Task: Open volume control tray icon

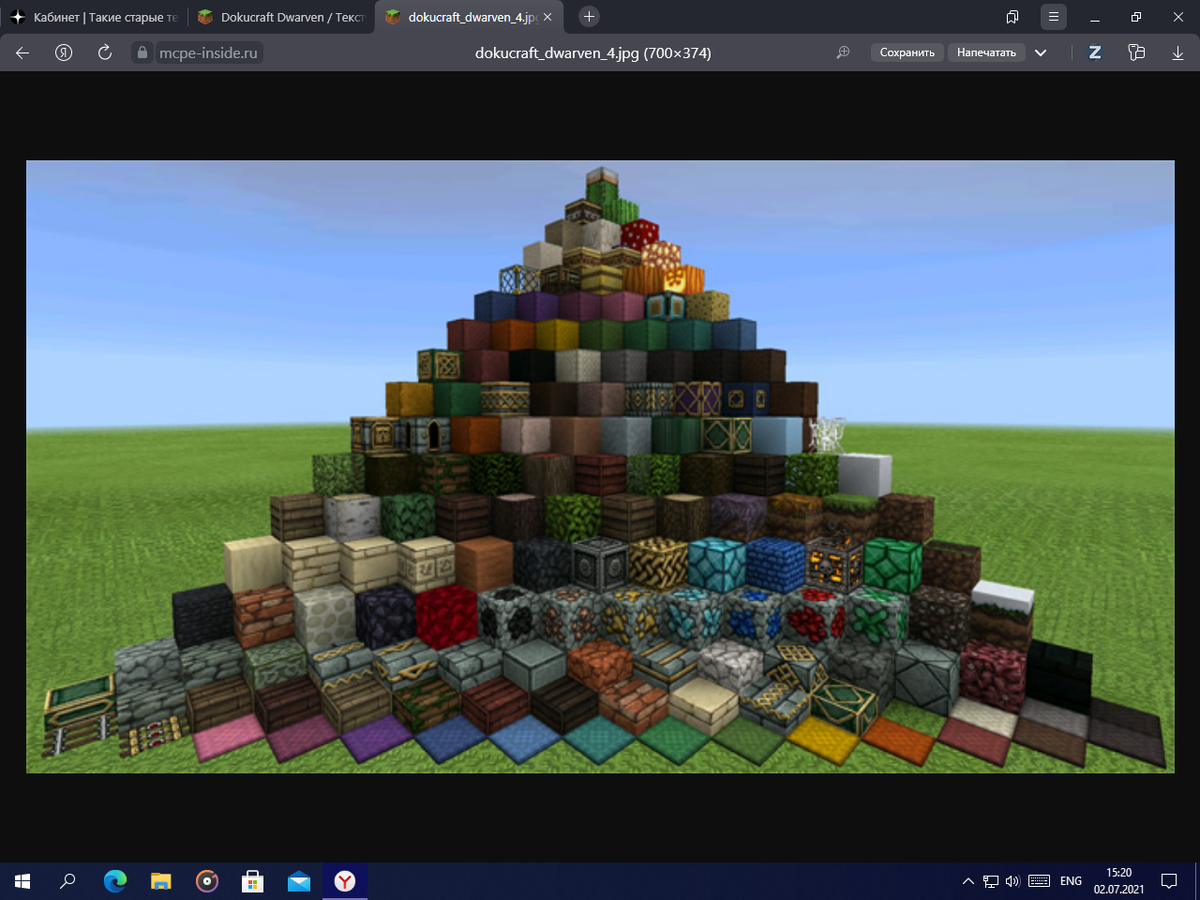Action: [1013, 881]
